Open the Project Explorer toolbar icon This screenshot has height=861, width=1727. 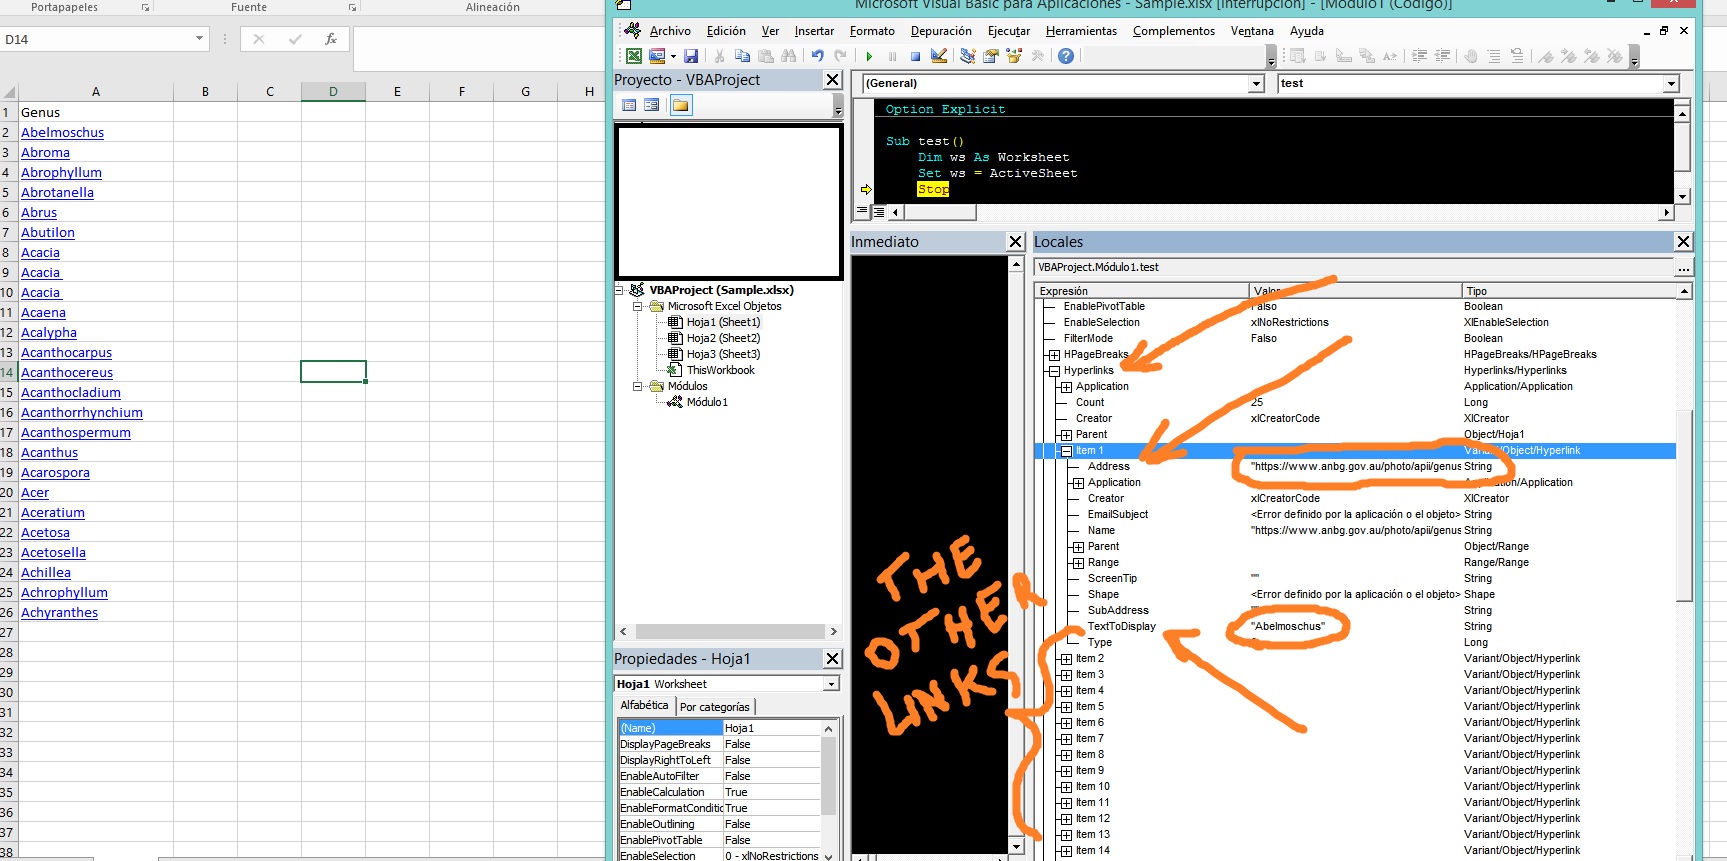[x=967, y=56]
